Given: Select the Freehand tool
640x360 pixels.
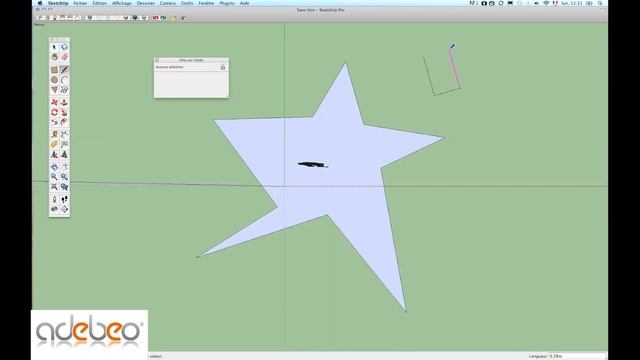Looking at the screenshot, I should point(64,90).
